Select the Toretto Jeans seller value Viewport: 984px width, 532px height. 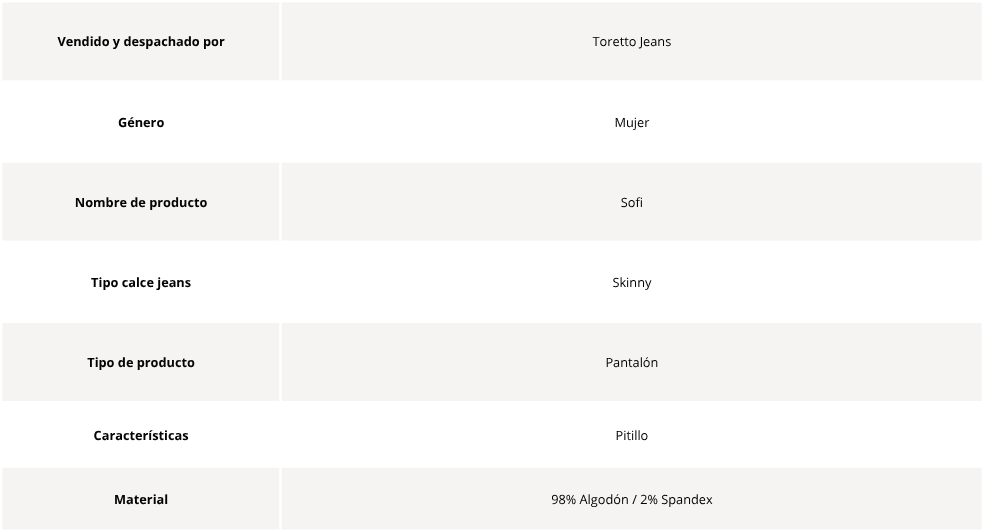pyautogui.click(x=631, y=41)
